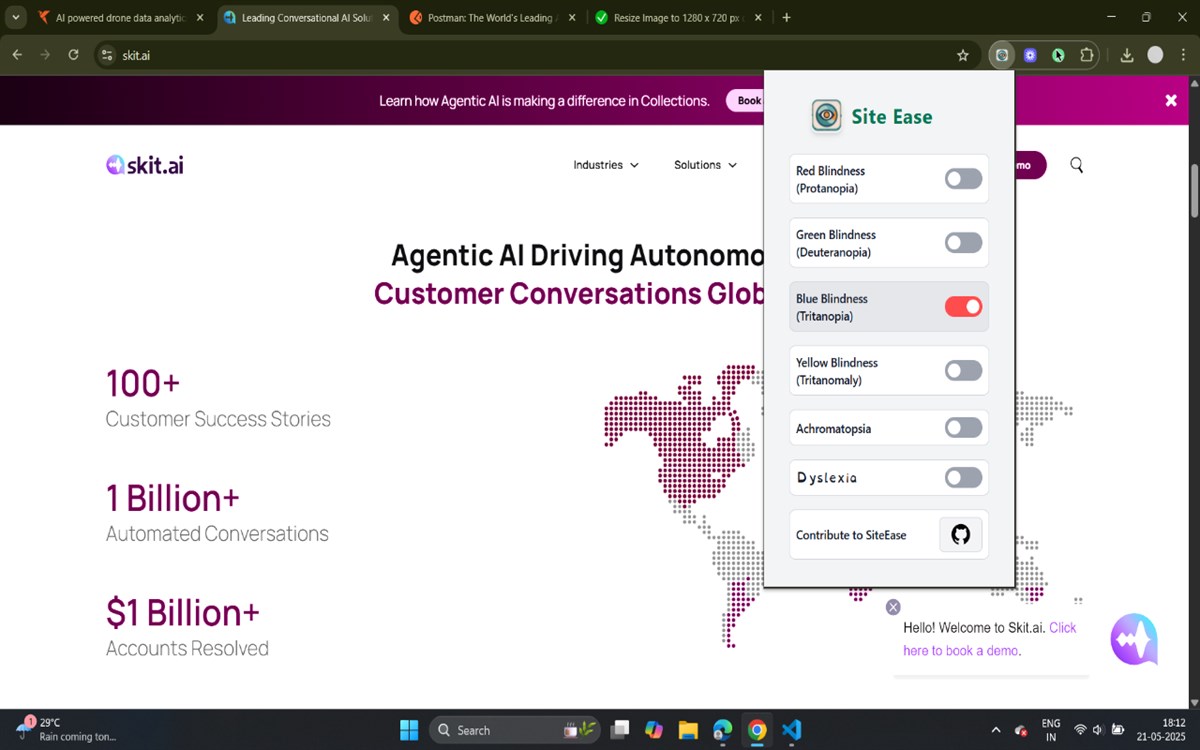
Task: Click the '100+' statistic text
Action: pyautogui.click(x=143, y=384)
